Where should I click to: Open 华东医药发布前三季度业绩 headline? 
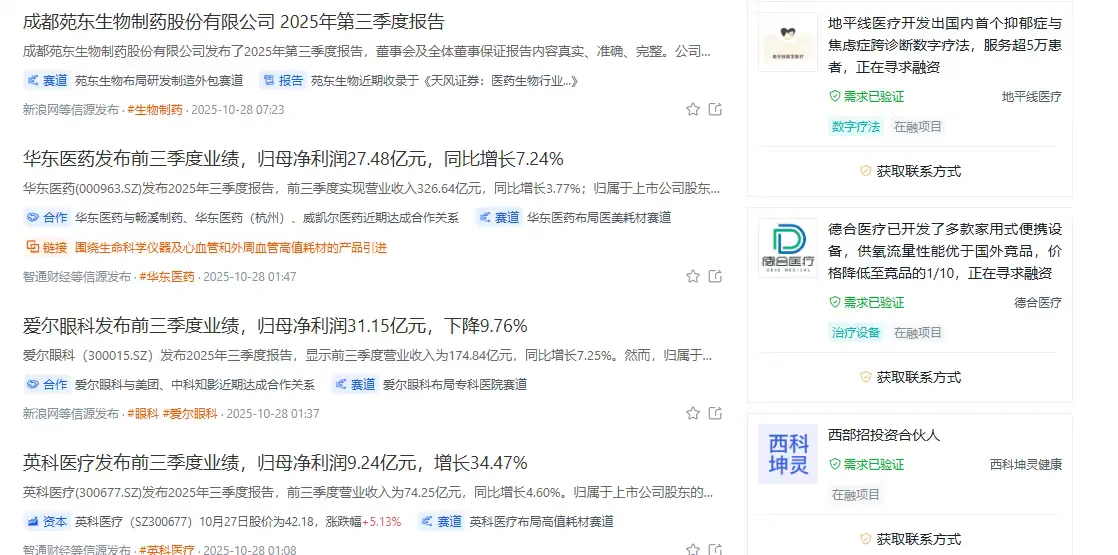293,158
